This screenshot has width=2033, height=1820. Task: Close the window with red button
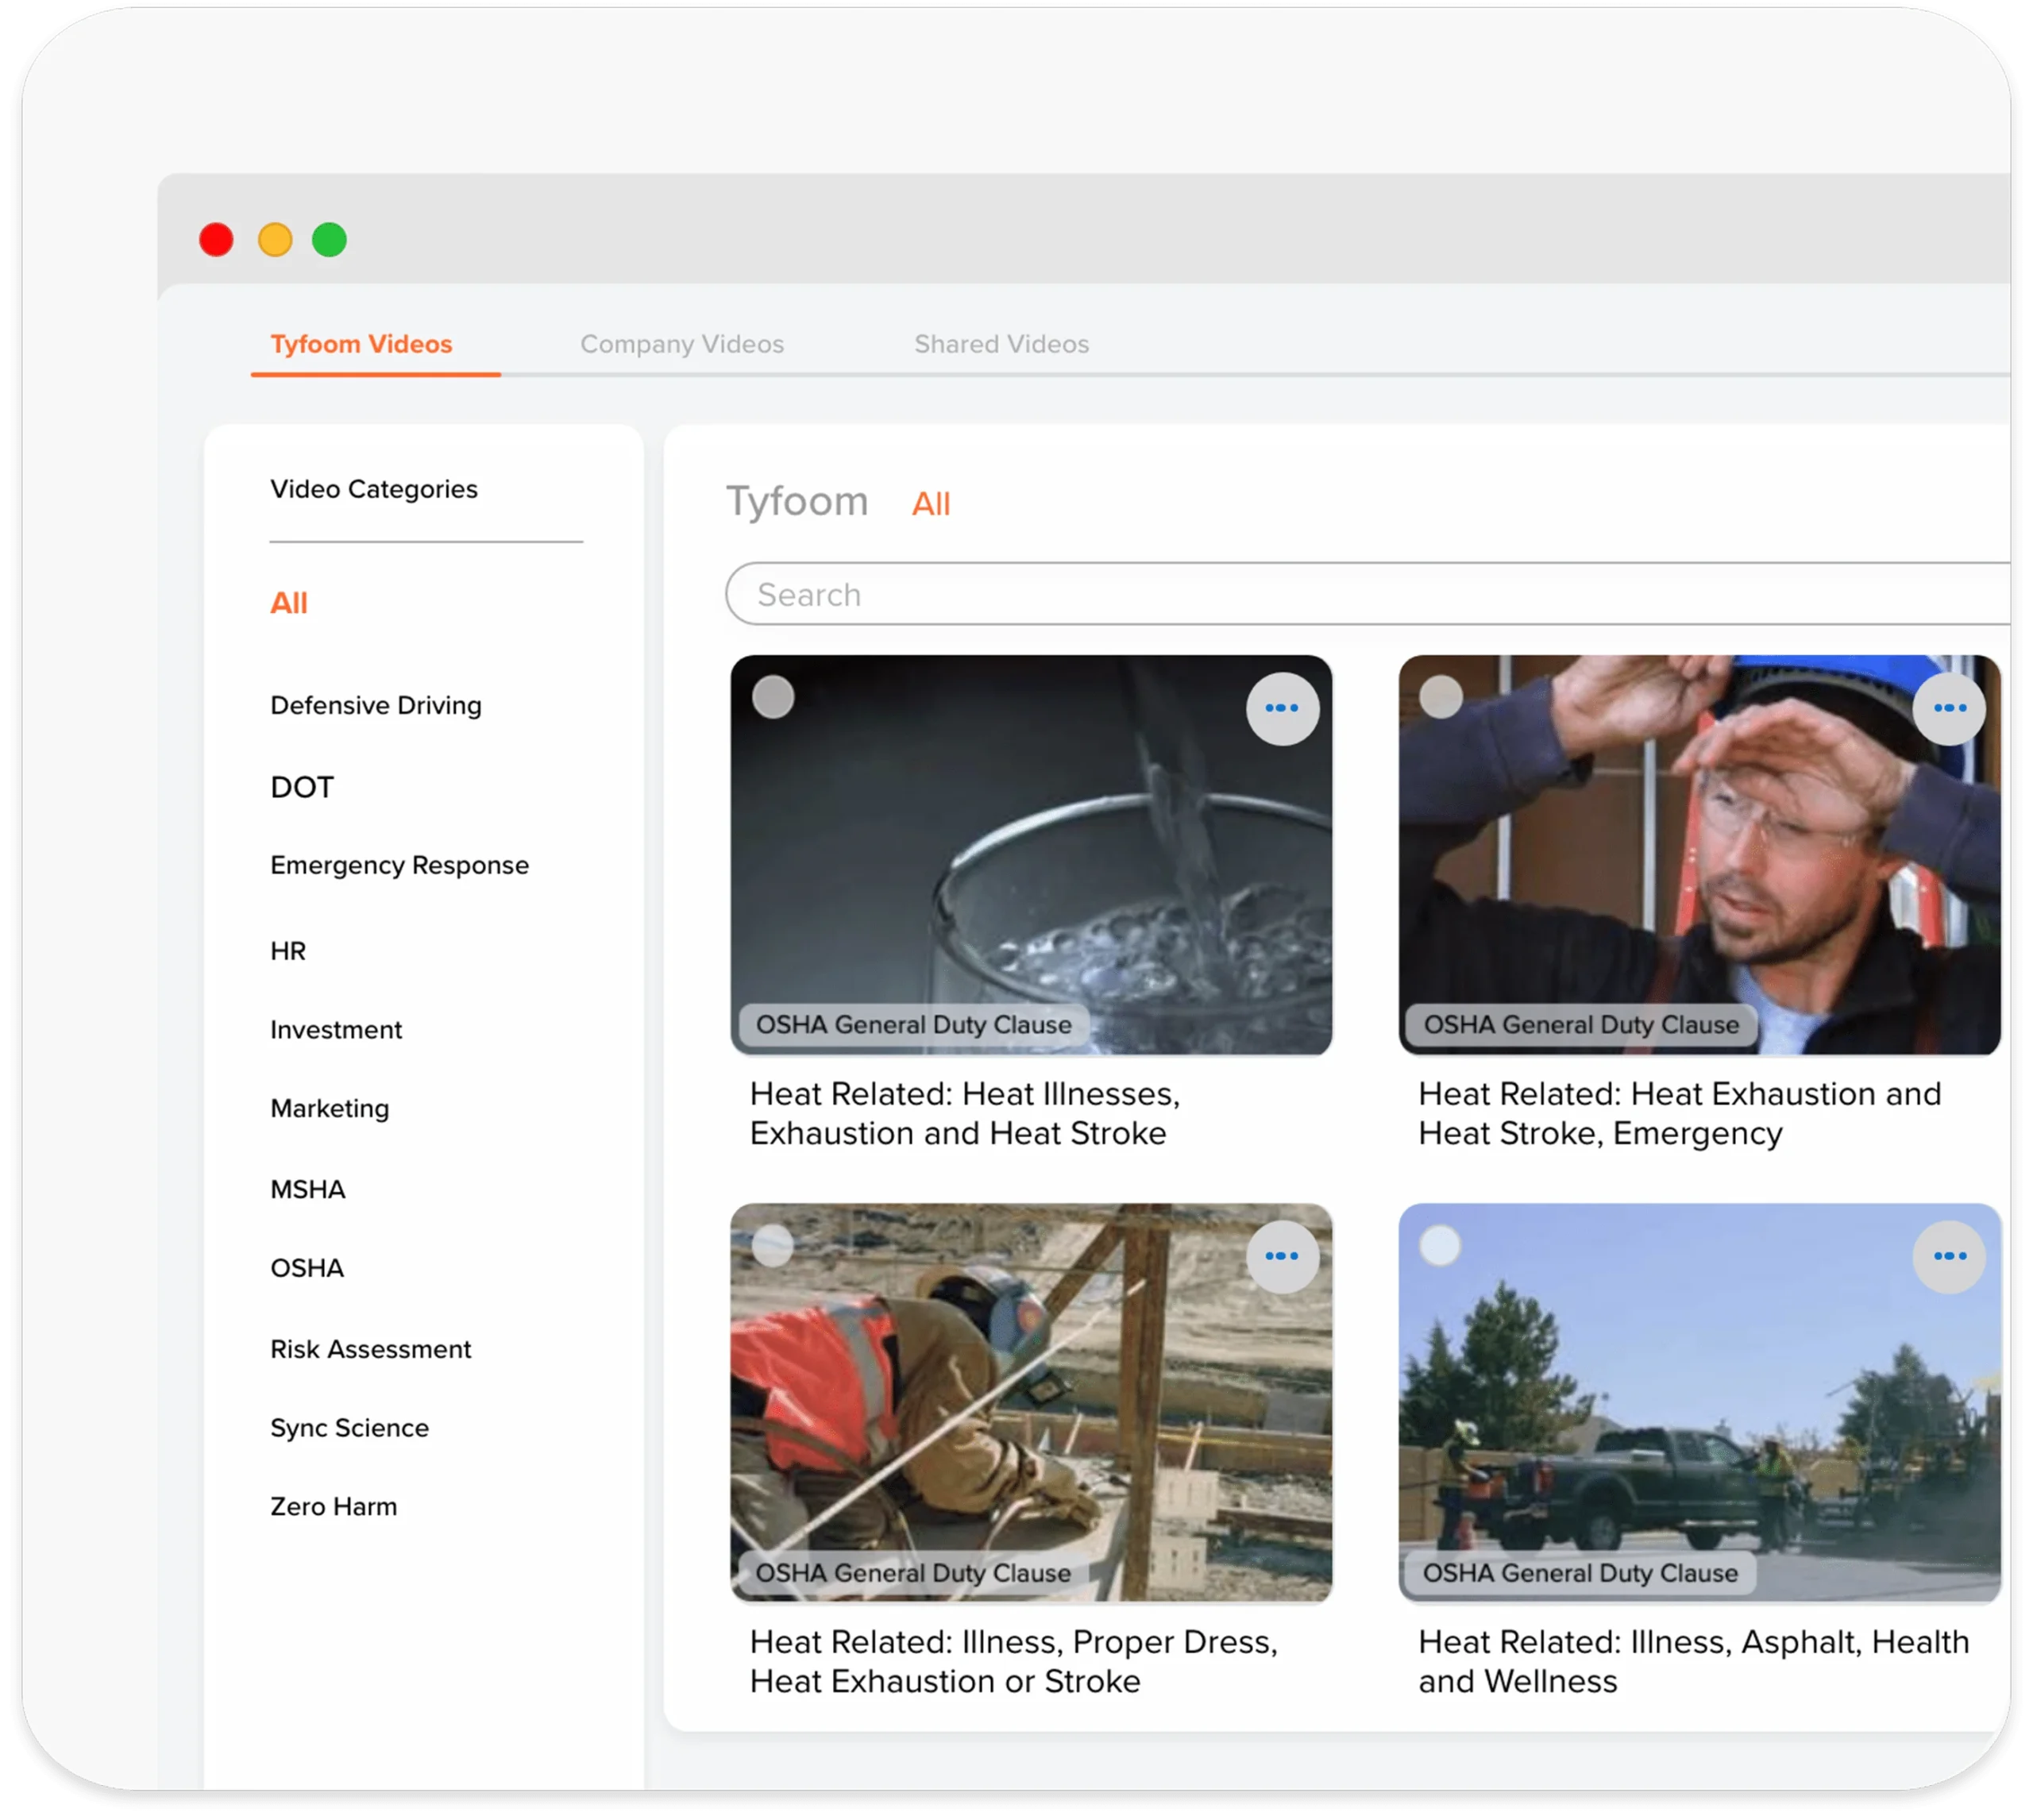[x=216, y=240]
